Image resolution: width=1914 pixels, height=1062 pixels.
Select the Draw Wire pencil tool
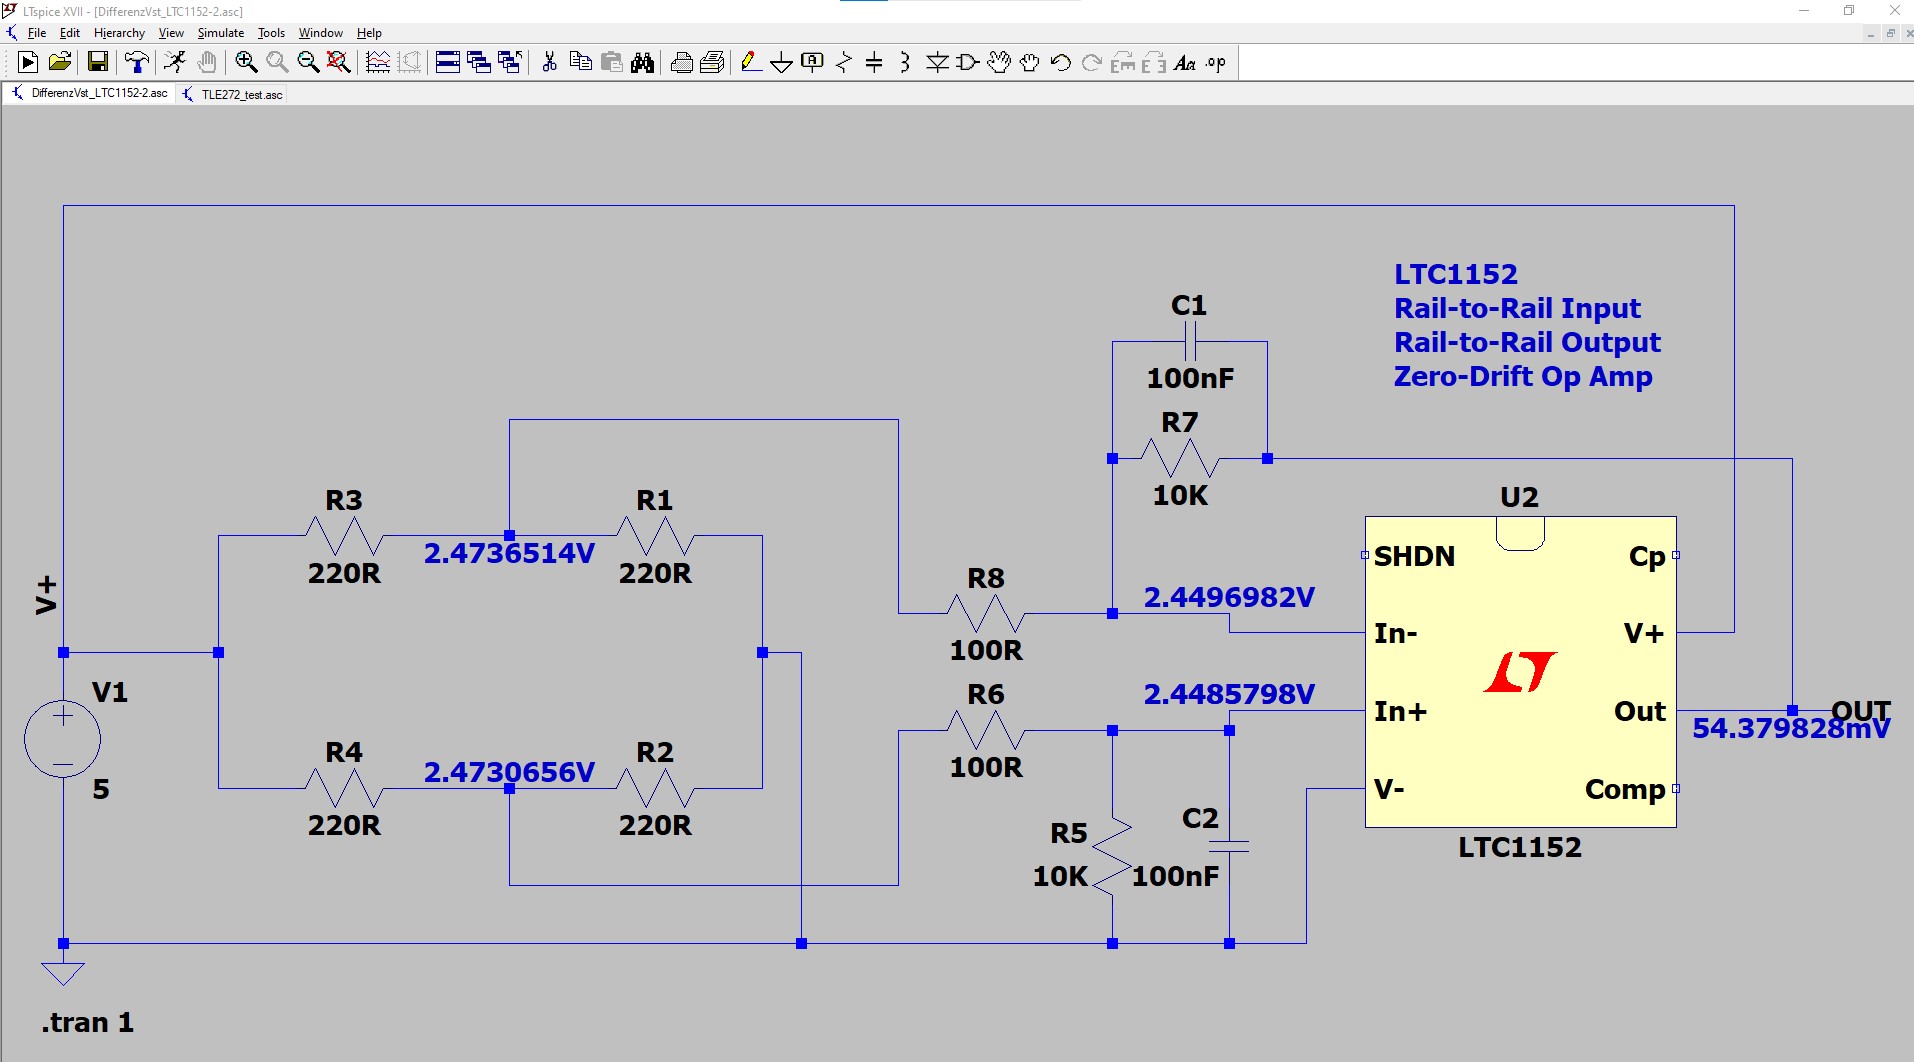(750, 63)
